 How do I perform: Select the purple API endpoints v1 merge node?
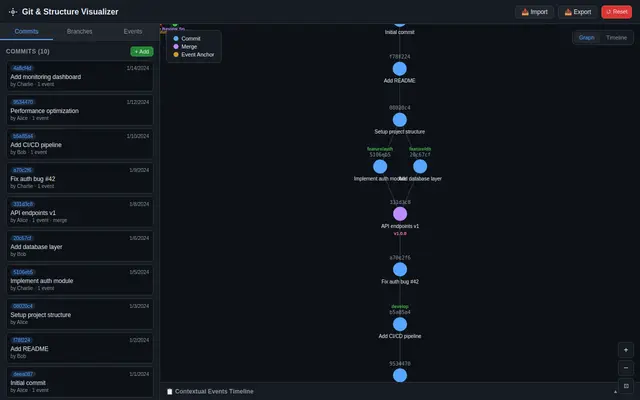tap(400, 213)
